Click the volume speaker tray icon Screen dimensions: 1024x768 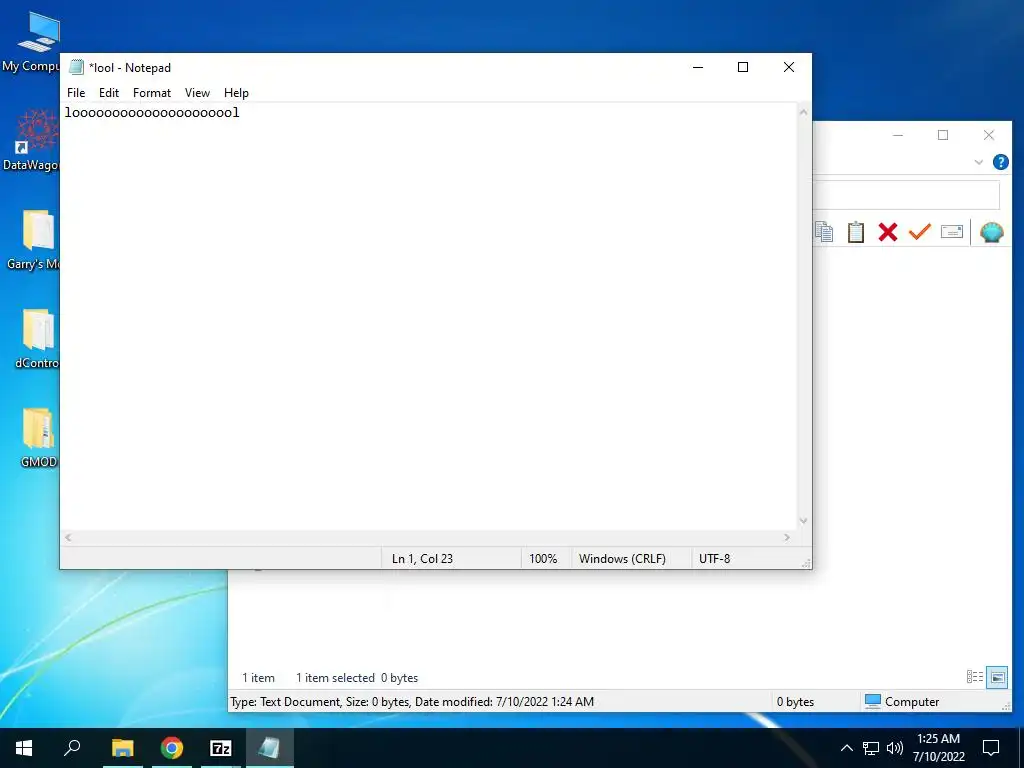(x=895, y=748)
